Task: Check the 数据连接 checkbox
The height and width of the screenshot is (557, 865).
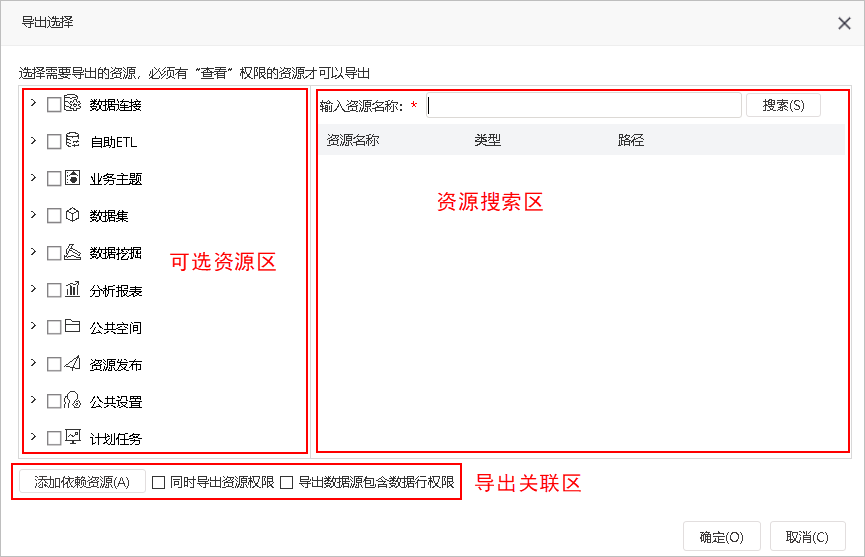Action: 54,105
